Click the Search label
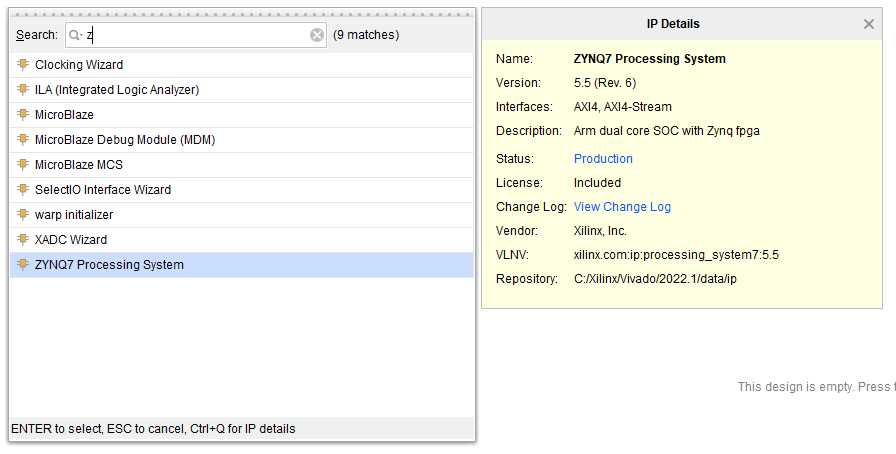 [x=37, y=35]
